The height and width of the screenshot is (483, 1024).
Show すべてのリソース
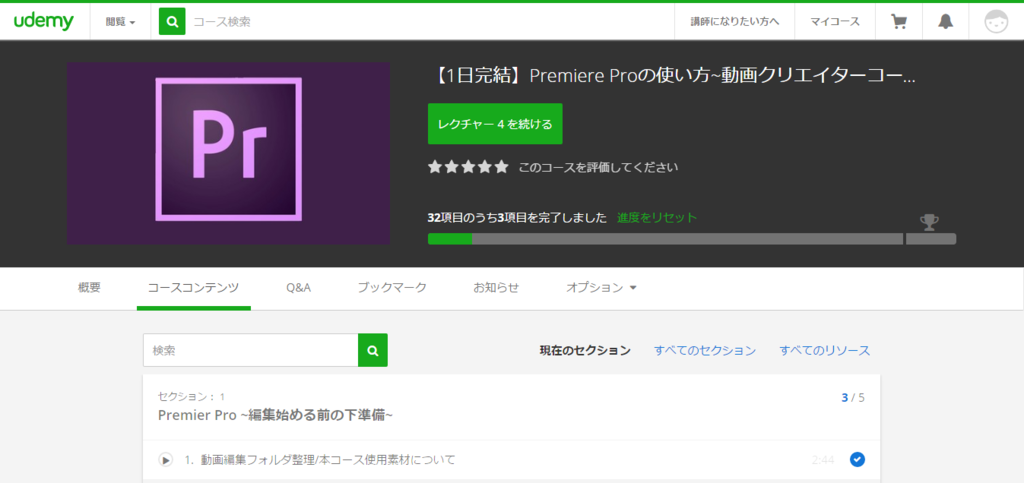825,351
